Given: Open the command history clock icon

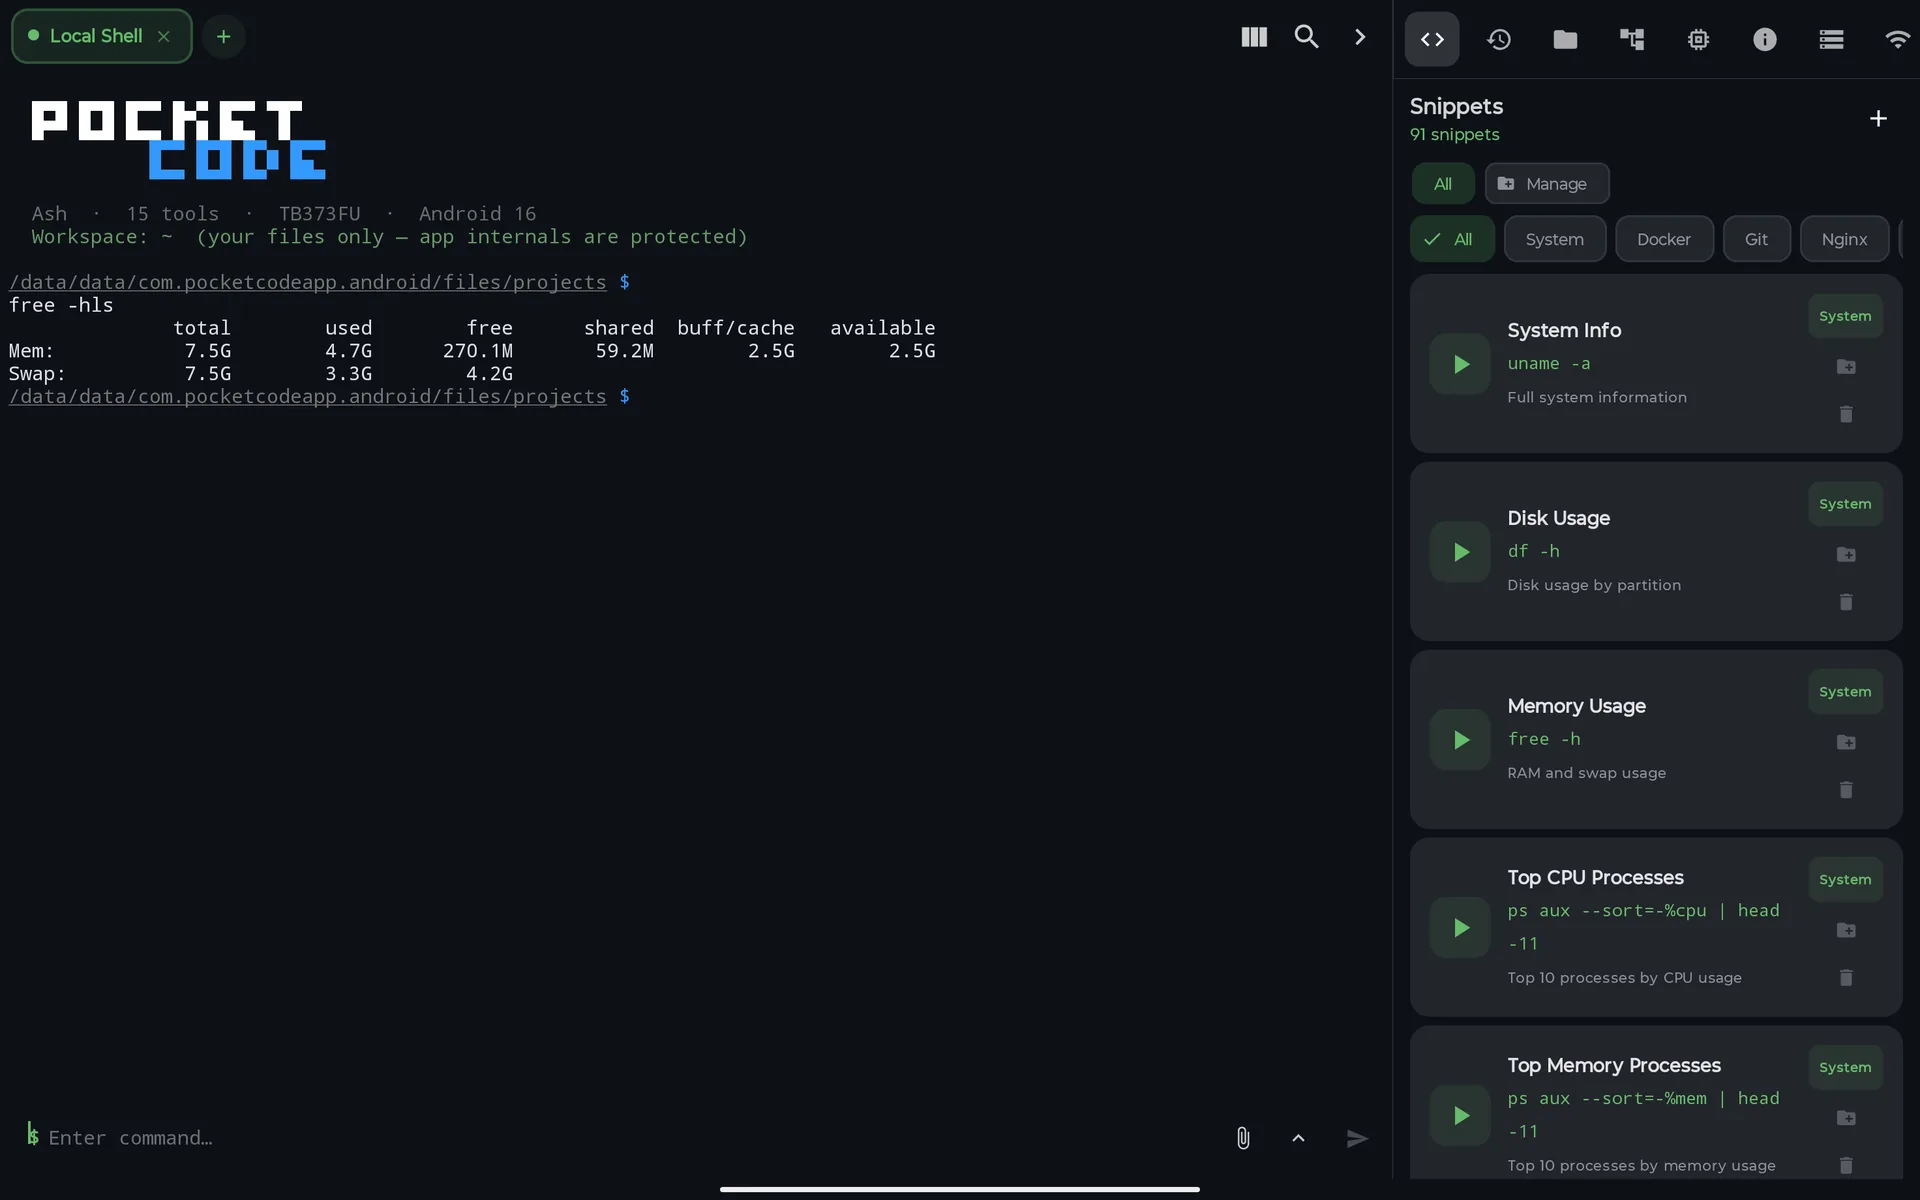Looking at the screenshot, I should (x=1498, y=39).
